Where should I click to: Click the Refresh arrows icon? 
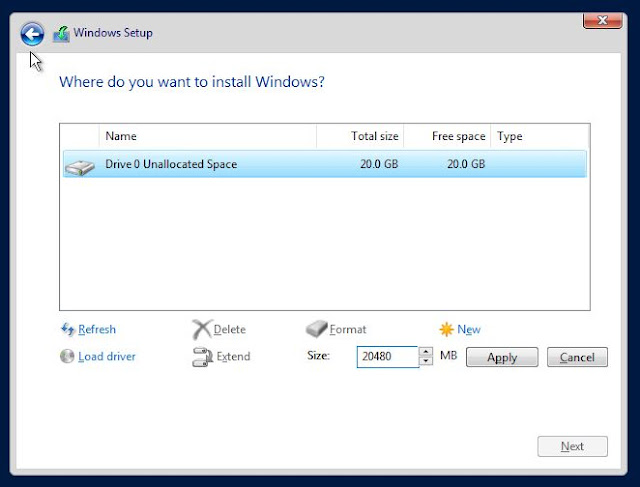(67, 329)
